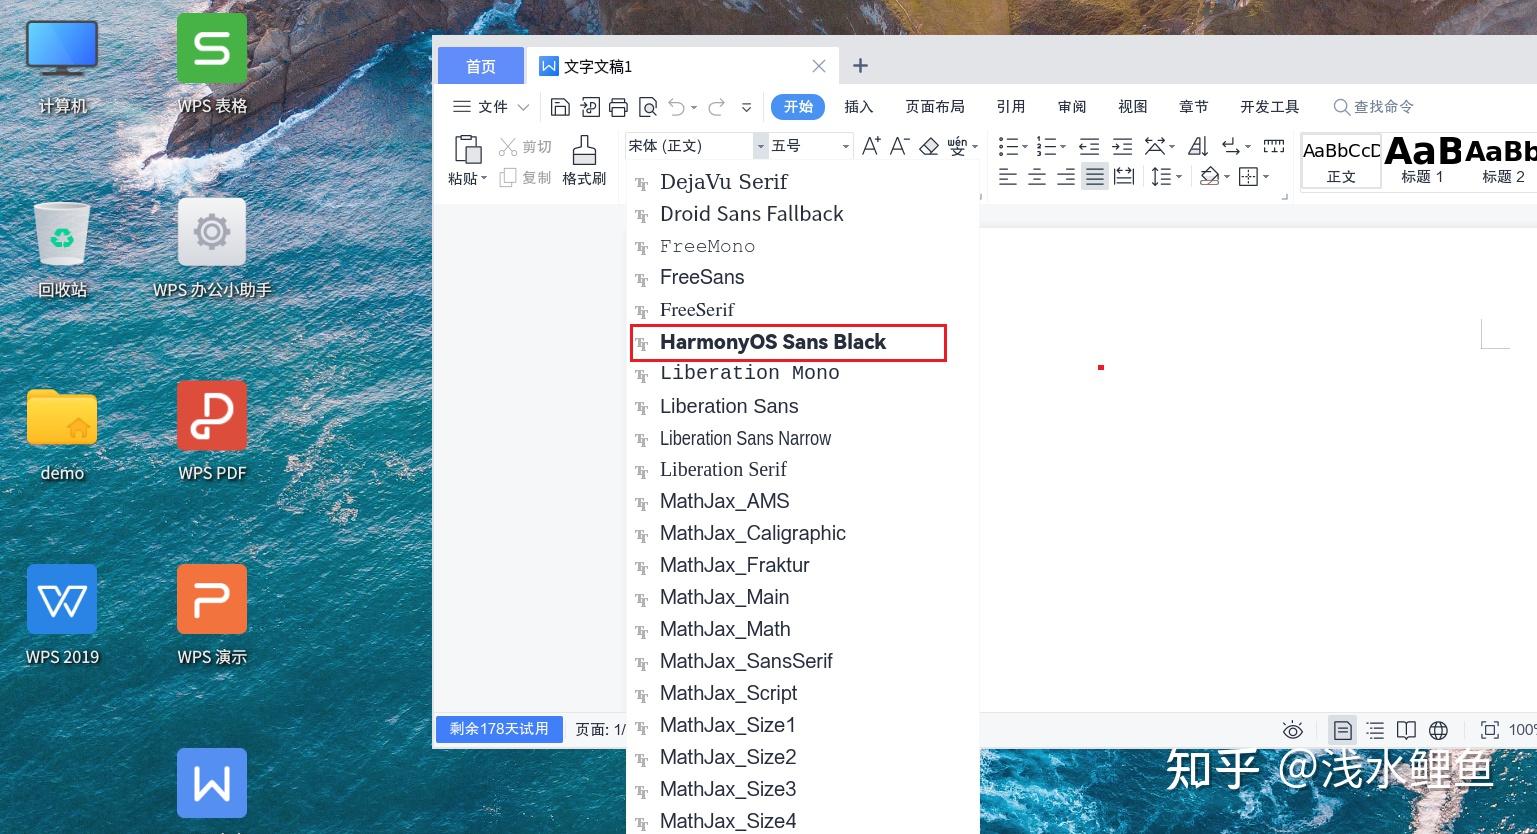This screenshot has height=834, width=1537.
Task: Decrease font size with A- icon
Action: click(899, 146)
